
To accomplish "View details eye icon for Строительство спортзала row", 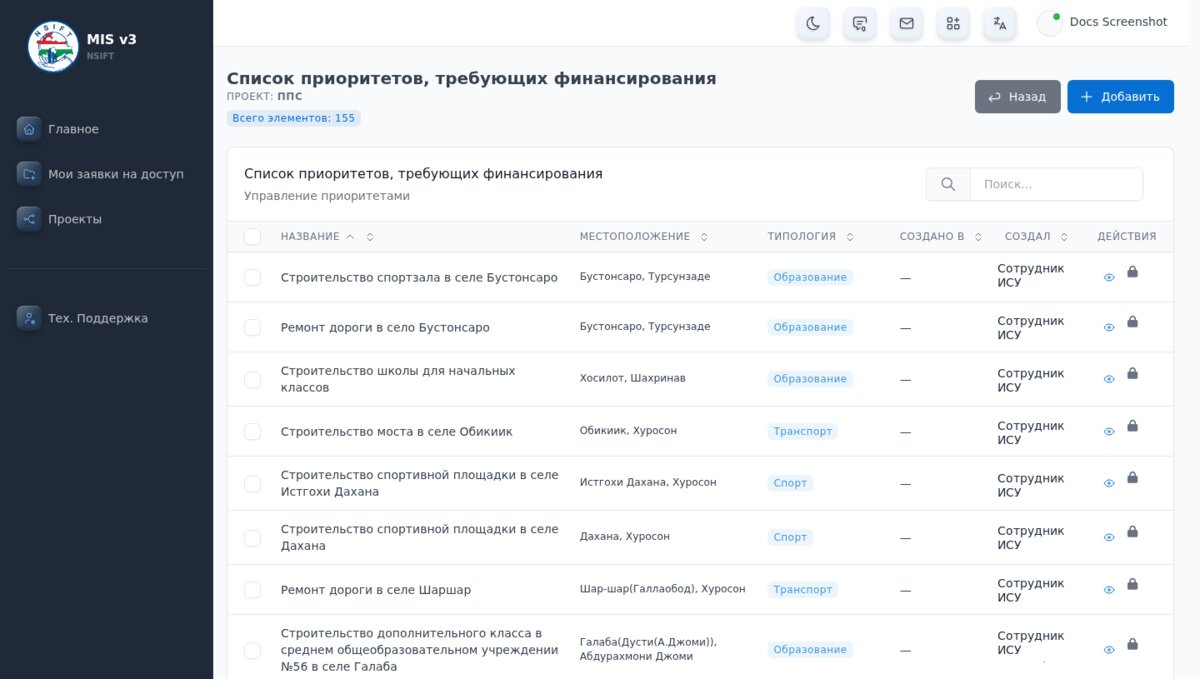I will (x=1109, y=278).
